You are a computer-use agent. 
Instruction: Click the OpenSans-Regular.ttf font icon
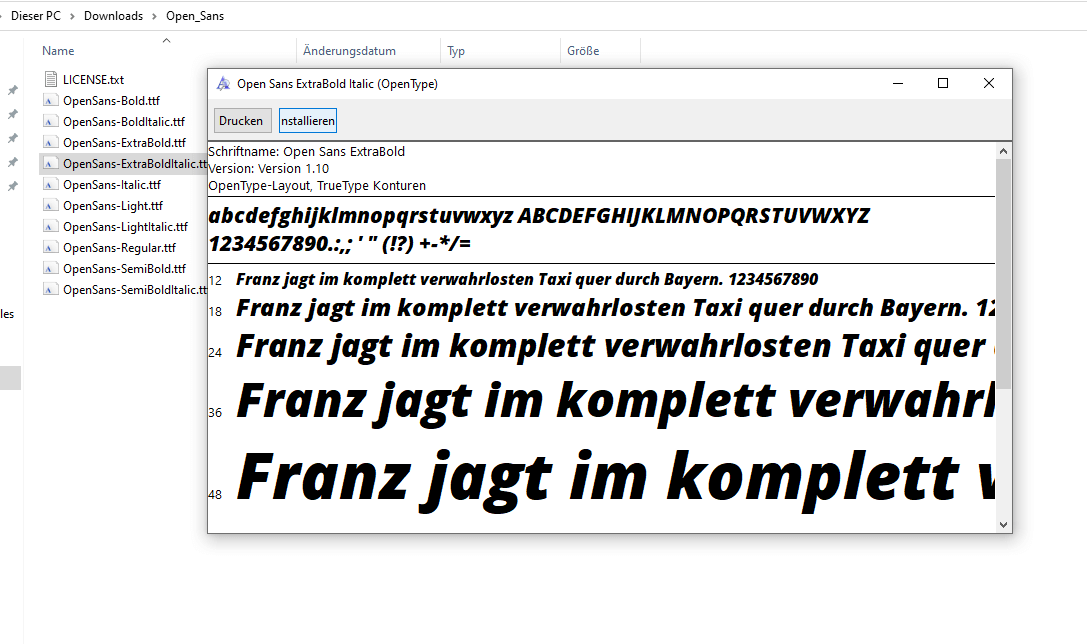[50, 247]
